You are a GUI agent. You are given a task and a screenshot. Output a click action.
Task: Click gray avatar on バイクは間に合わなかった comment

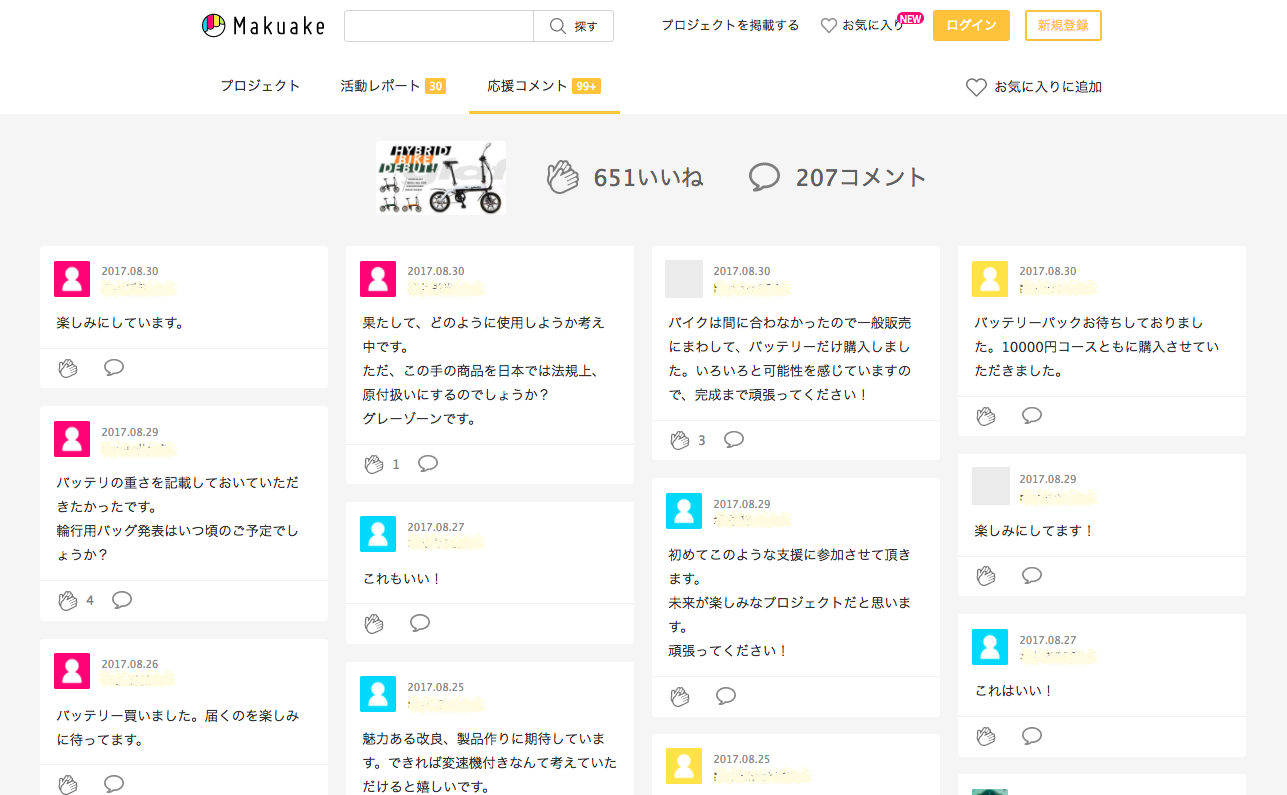684,279
